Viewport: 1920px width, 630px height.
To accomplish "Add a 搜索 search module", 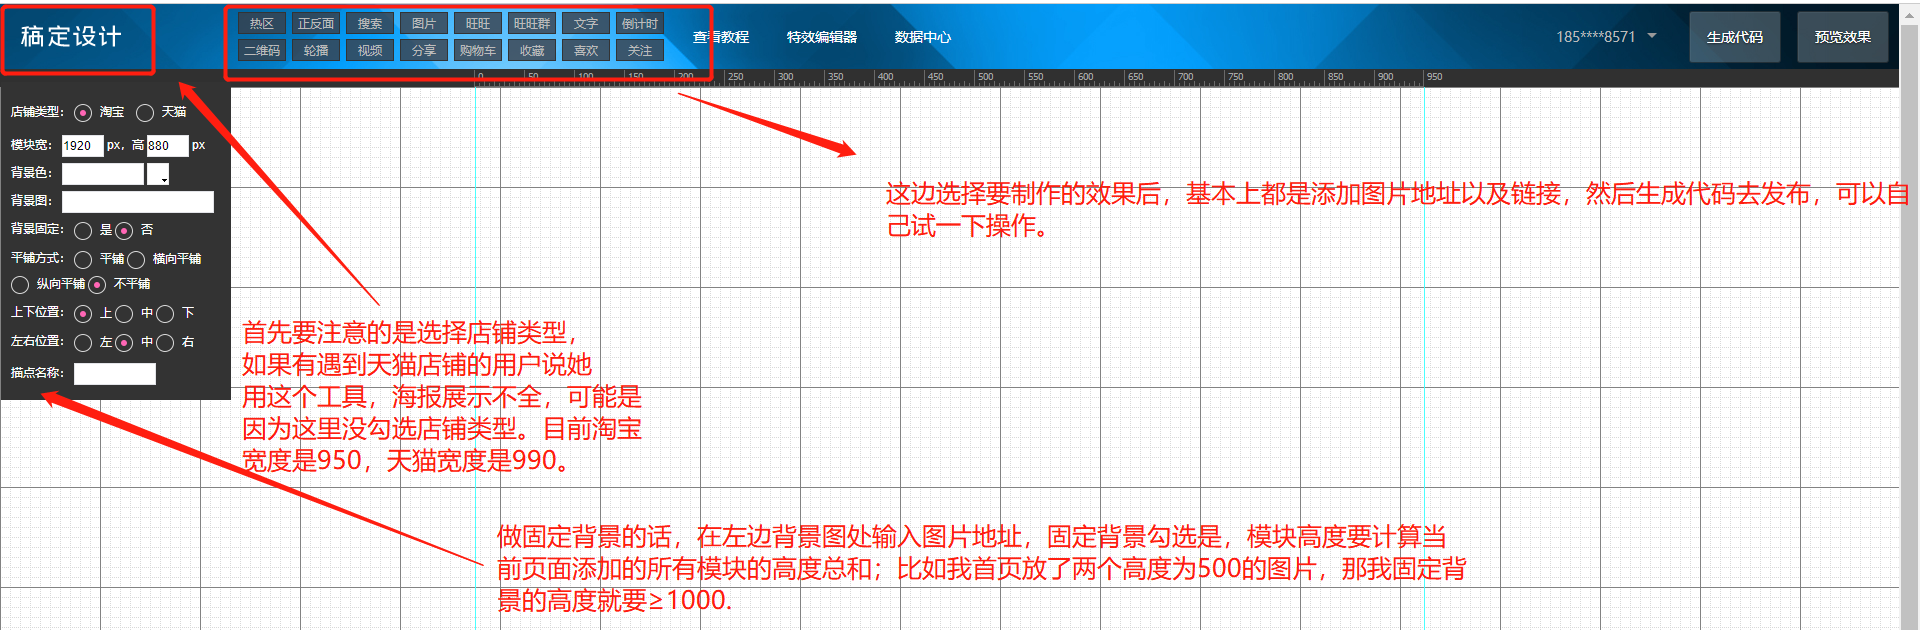I will (370, 23).
